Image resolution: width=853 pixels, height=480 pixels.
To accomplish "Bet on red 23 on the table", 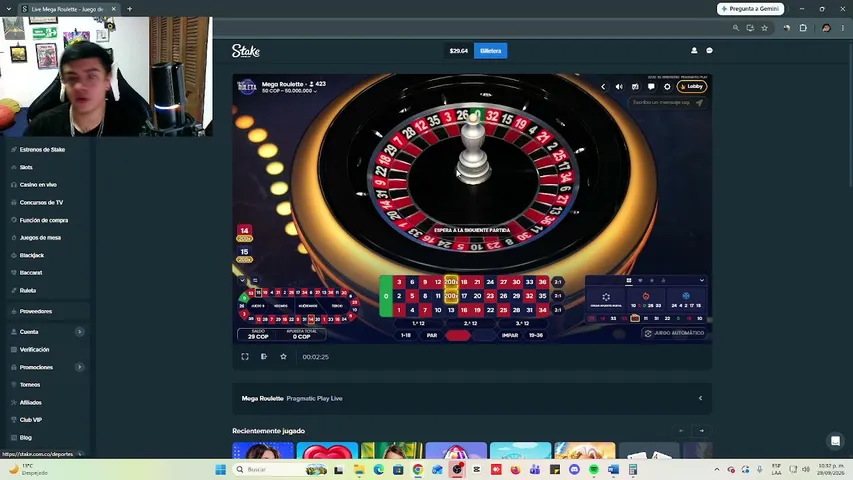I will point(490,296).
